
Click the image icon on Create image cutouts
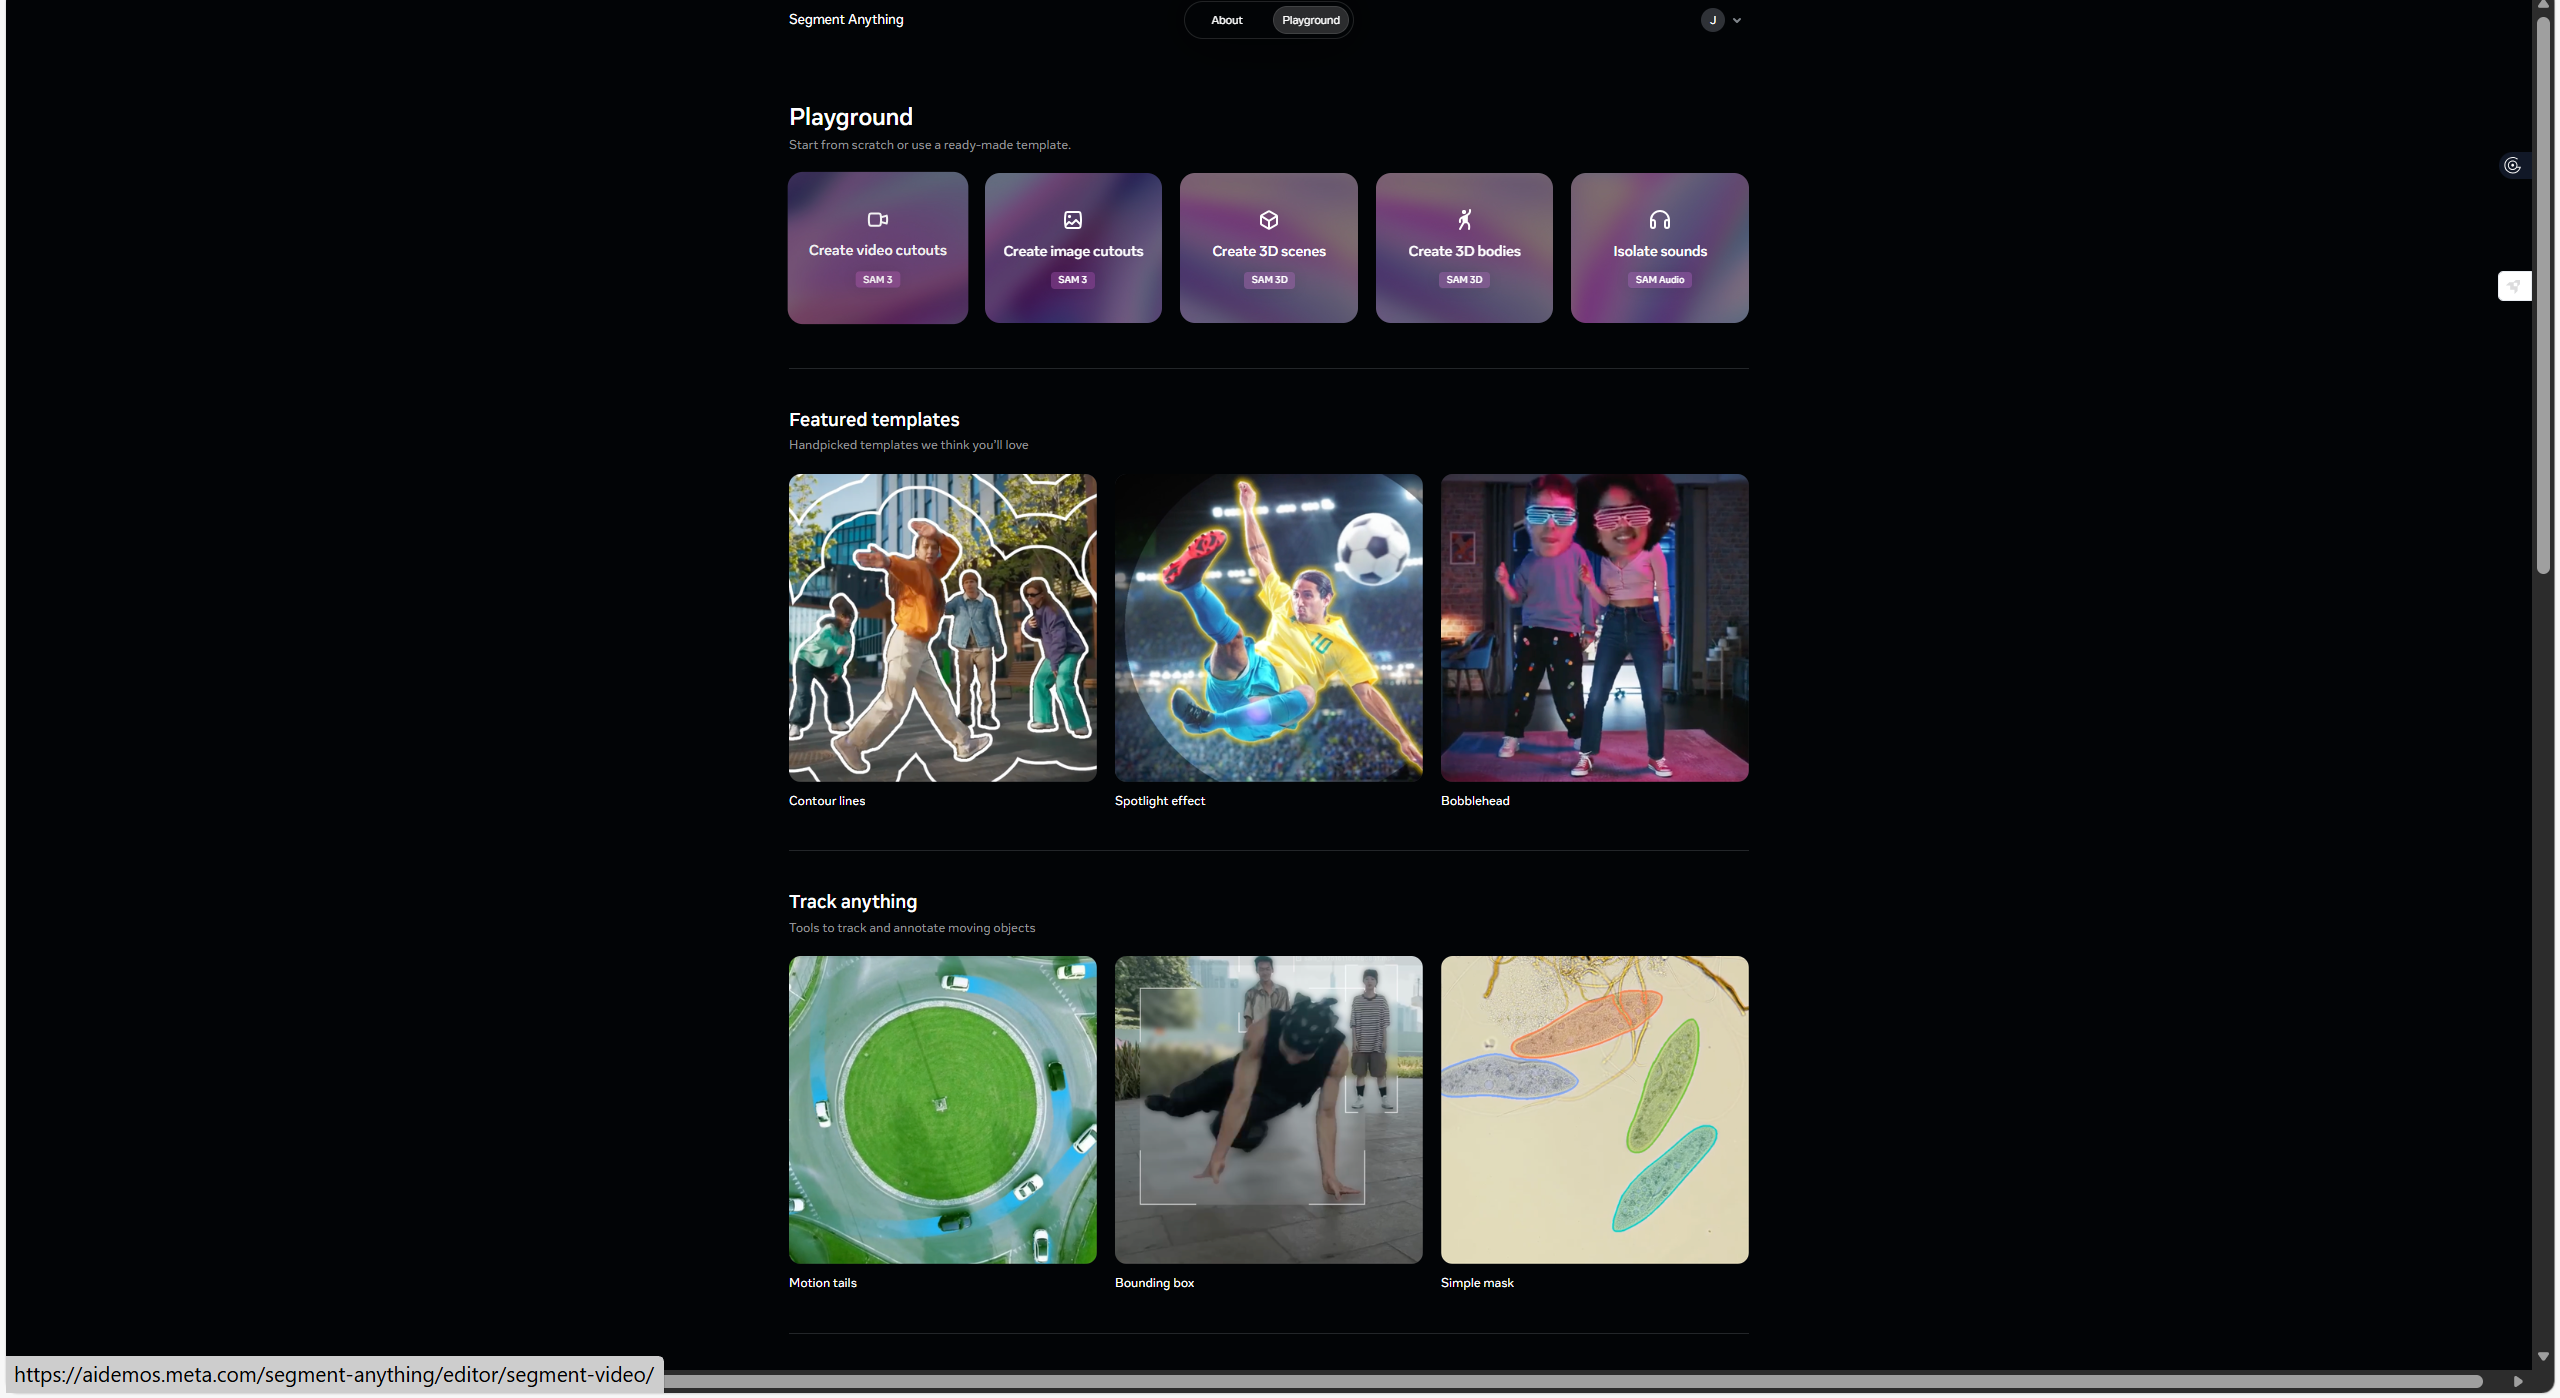[1072, 220]
